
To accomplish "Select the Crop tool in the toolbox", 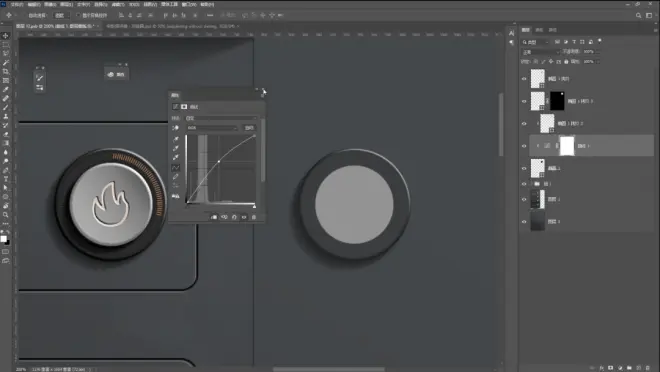I will point(5,72).
